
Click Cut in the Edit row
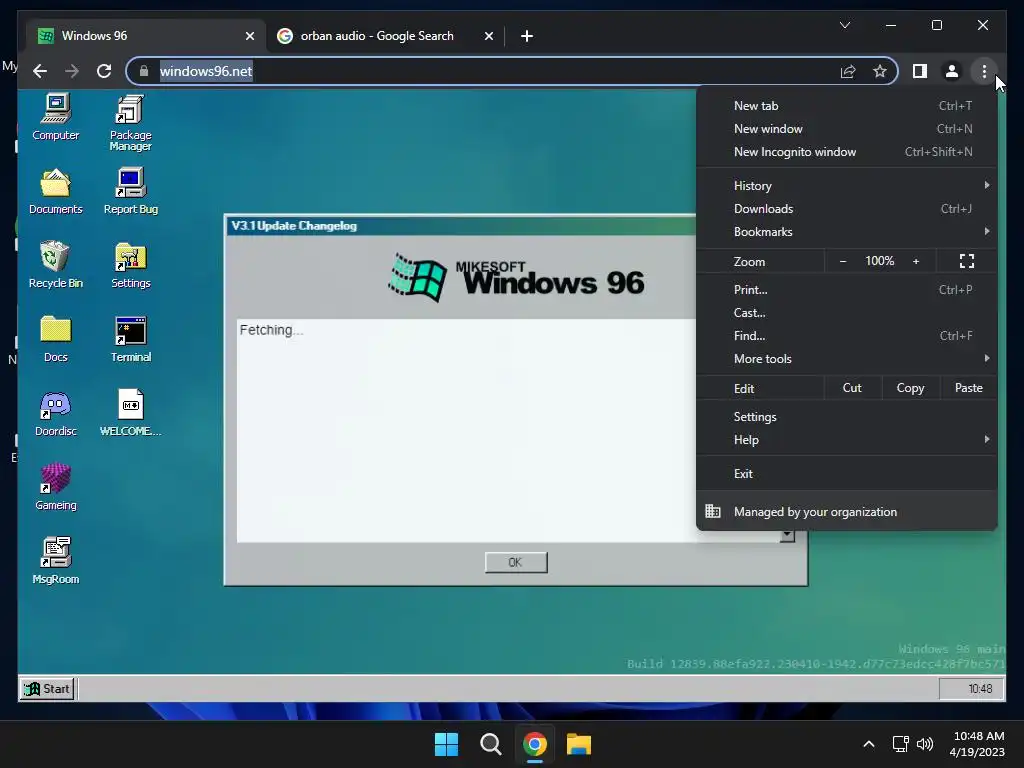pos(852,388)
